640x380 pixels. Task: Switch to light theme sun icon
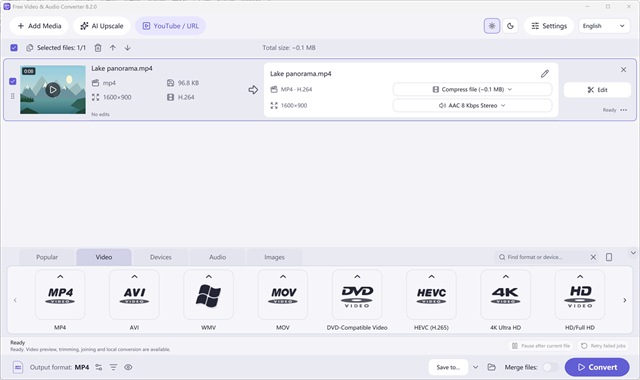coord(492,26)
